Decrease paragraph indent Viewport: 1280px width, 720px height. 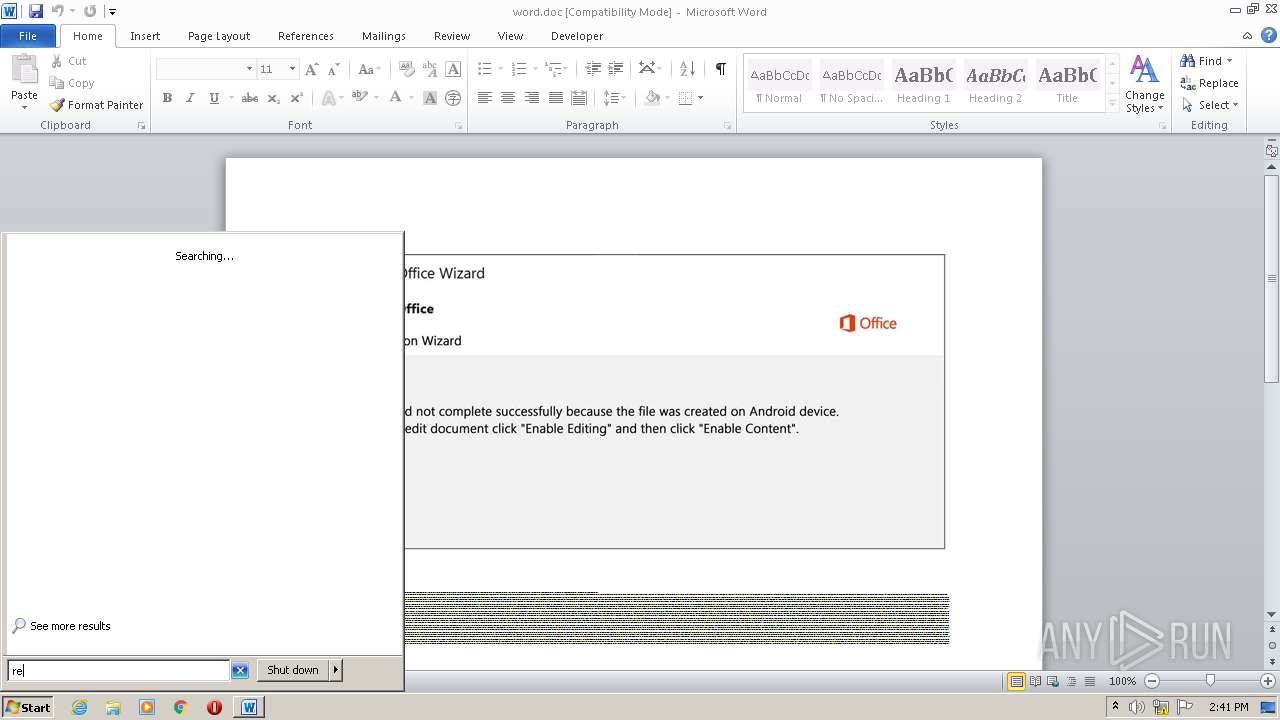coord(593,69)
